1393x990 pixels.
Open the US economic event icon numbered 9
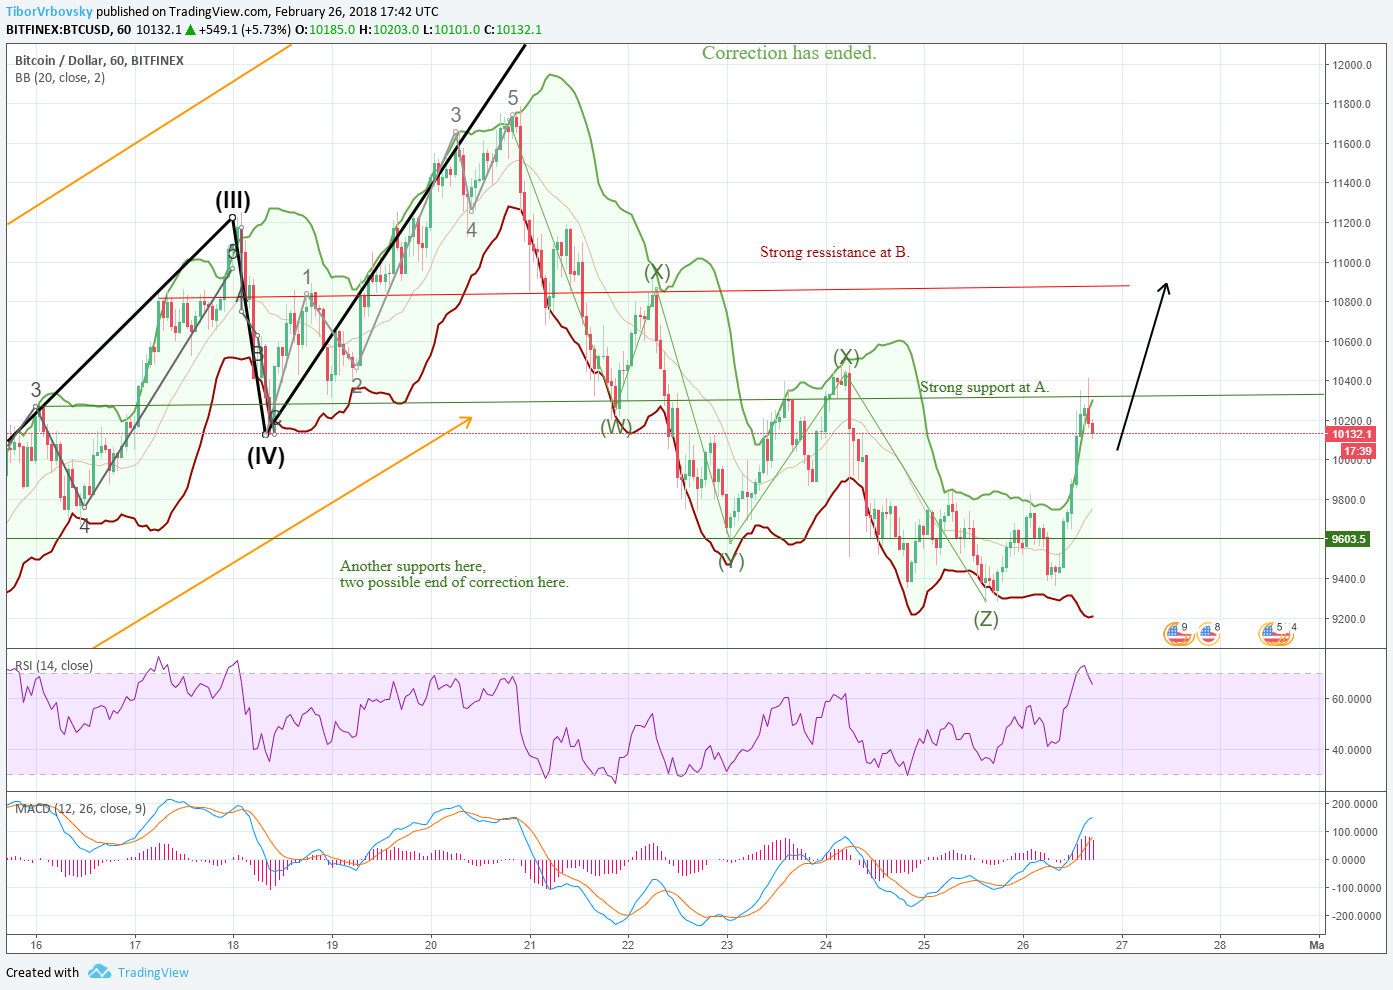1178,633
